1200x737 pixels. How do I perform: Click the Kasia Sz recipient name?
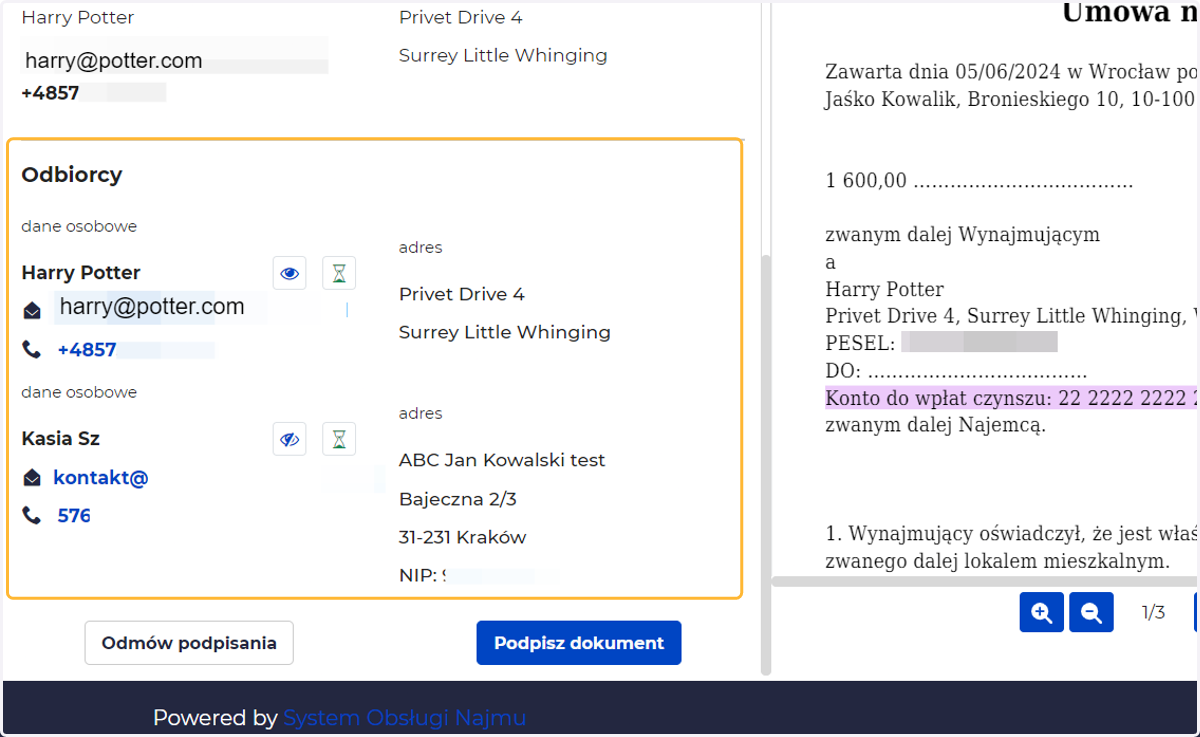pyautogui.click(x=61, y=439)
